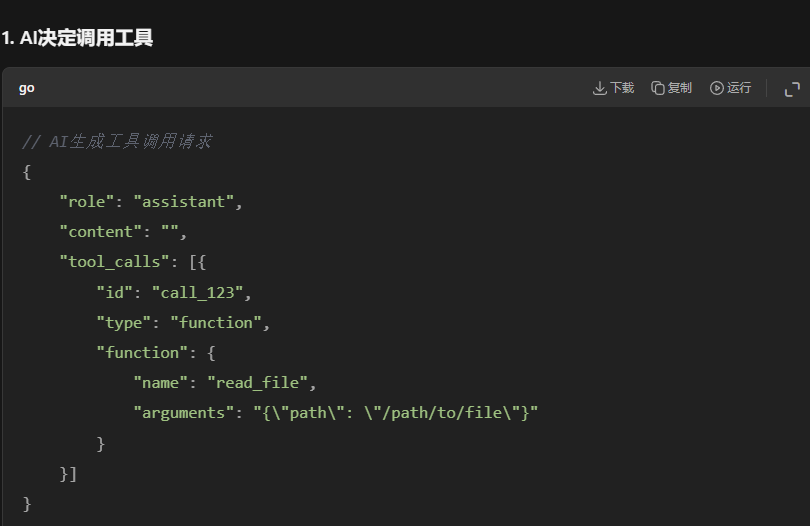Click the opening brace after the comment

[x=26, y=172]
